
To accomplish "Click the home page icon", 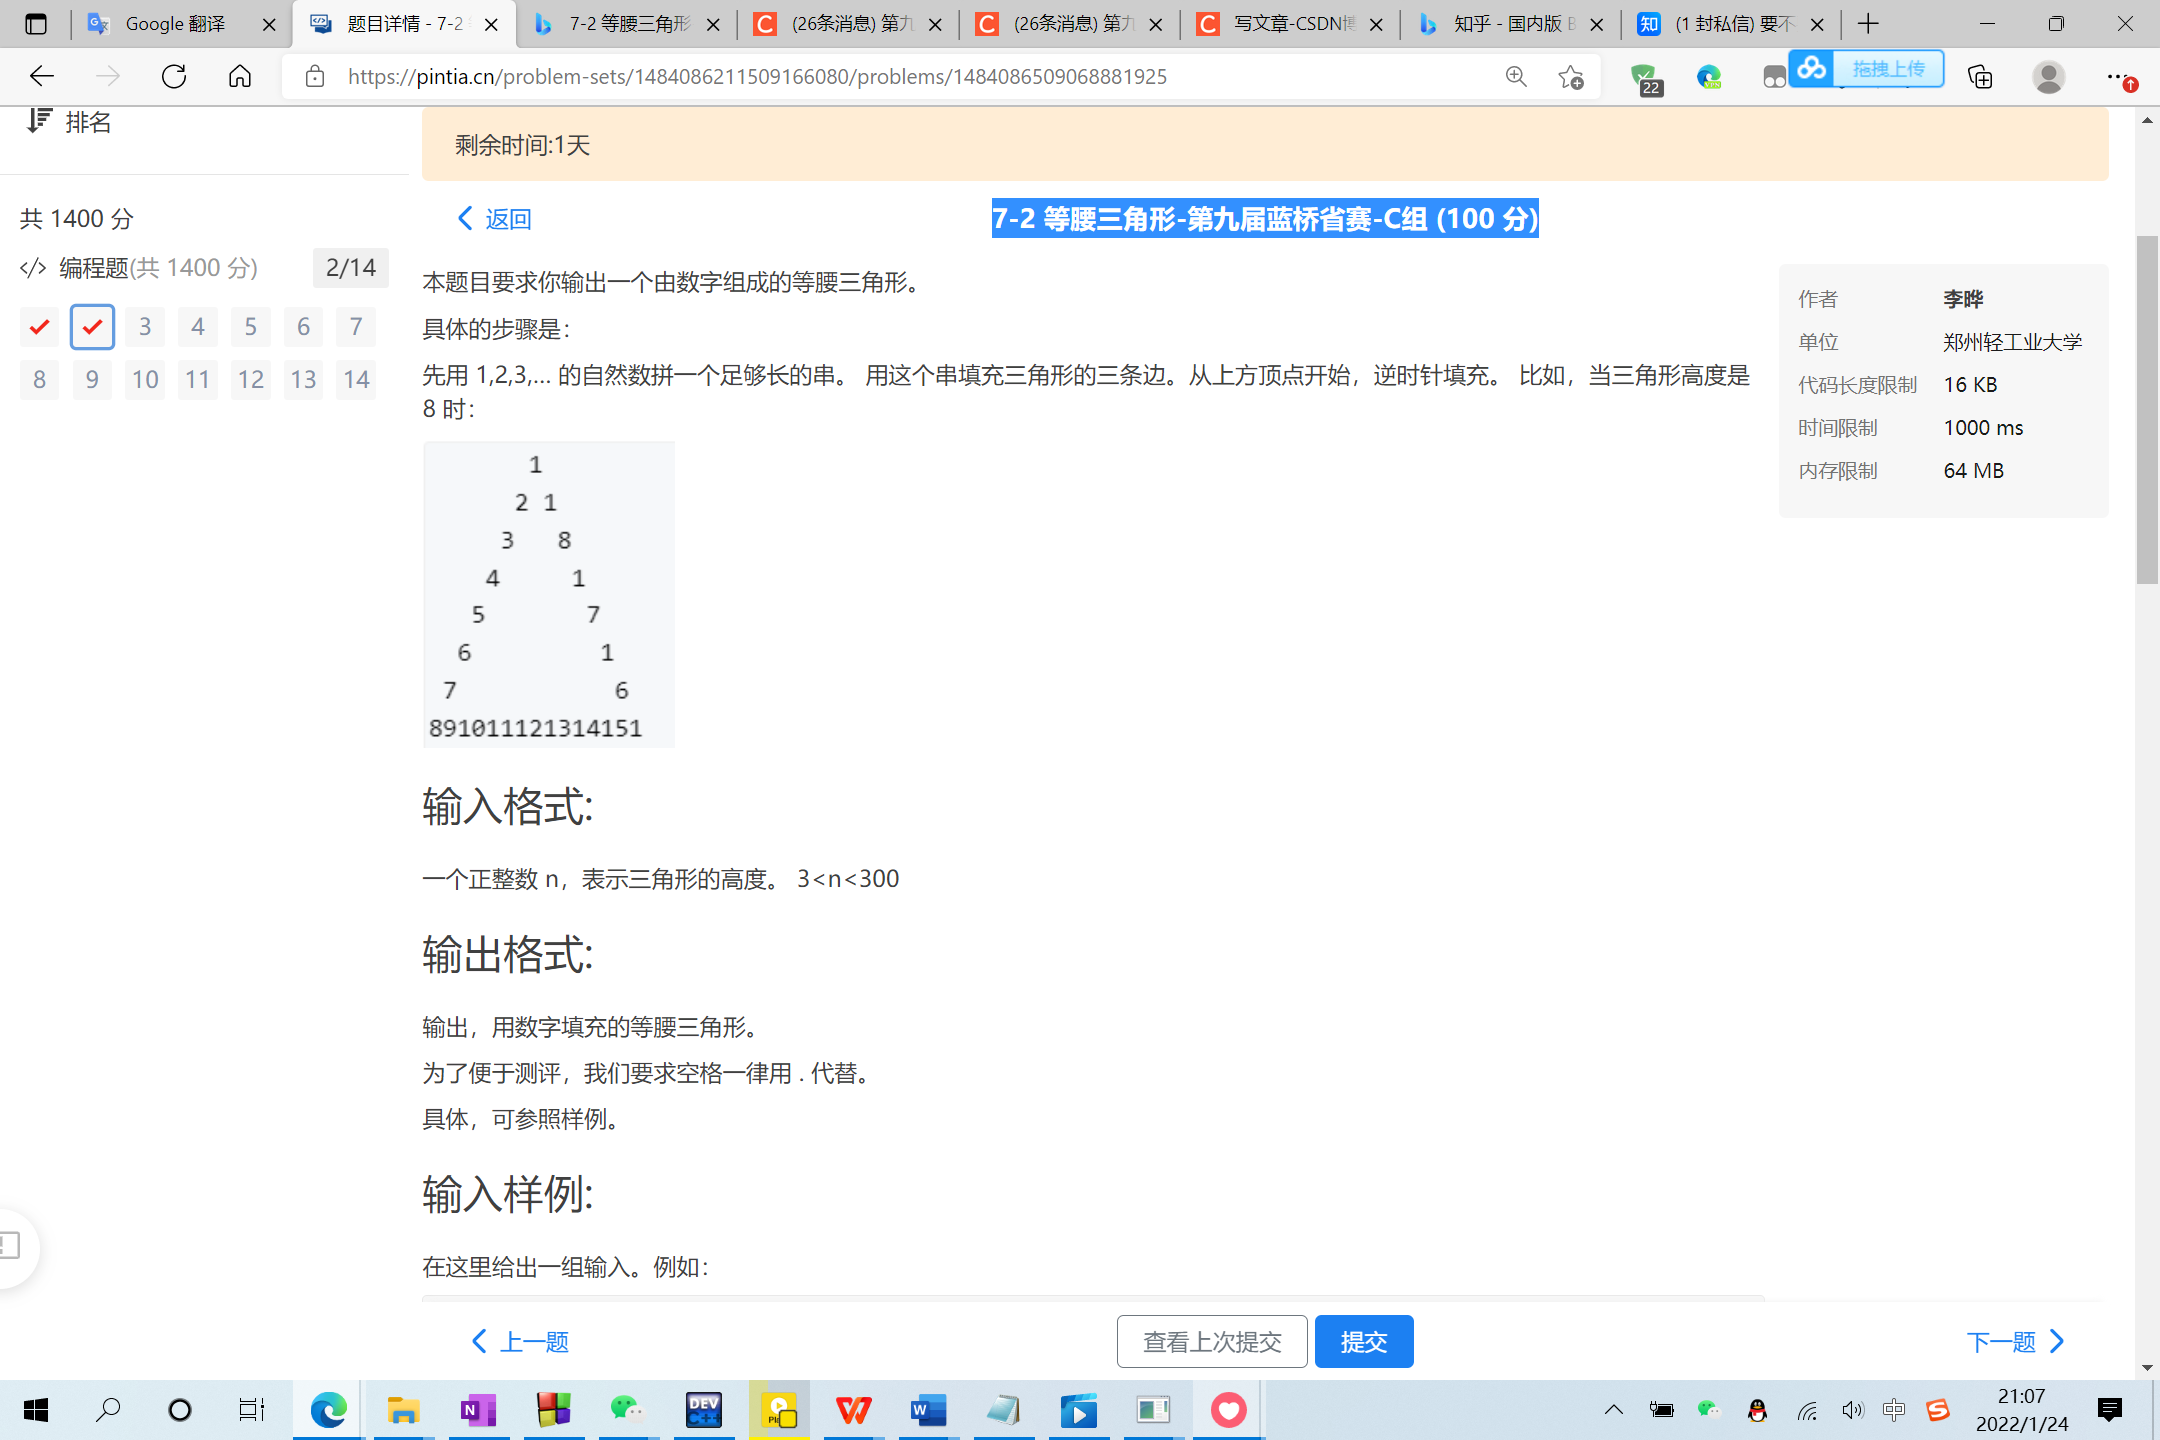I will 240,76.
